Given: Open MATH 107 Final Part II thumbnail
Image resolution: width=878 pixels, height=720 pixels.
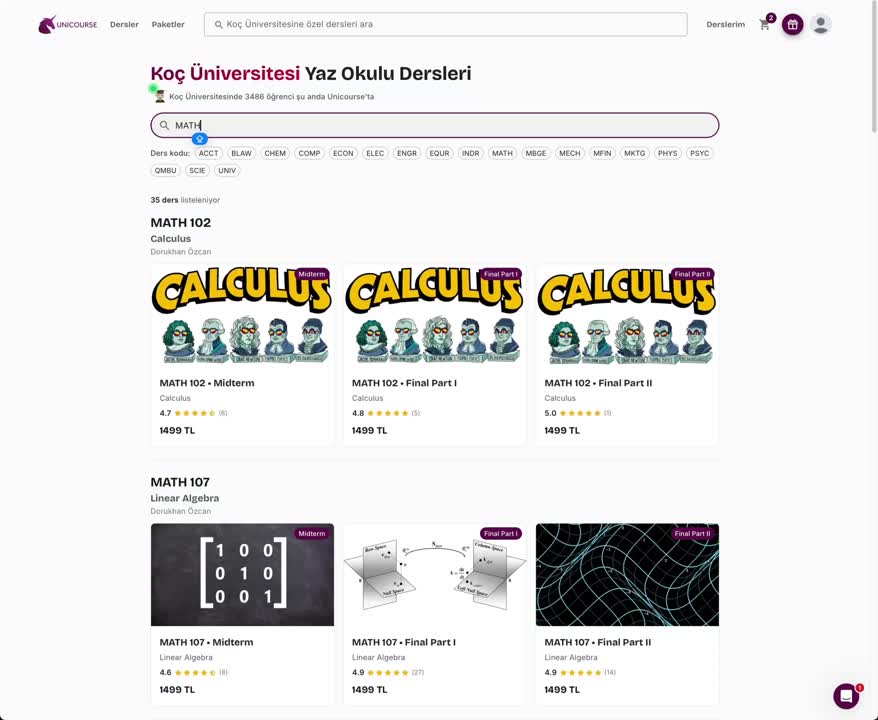Looking at the screenshot, I should (627, 574).
